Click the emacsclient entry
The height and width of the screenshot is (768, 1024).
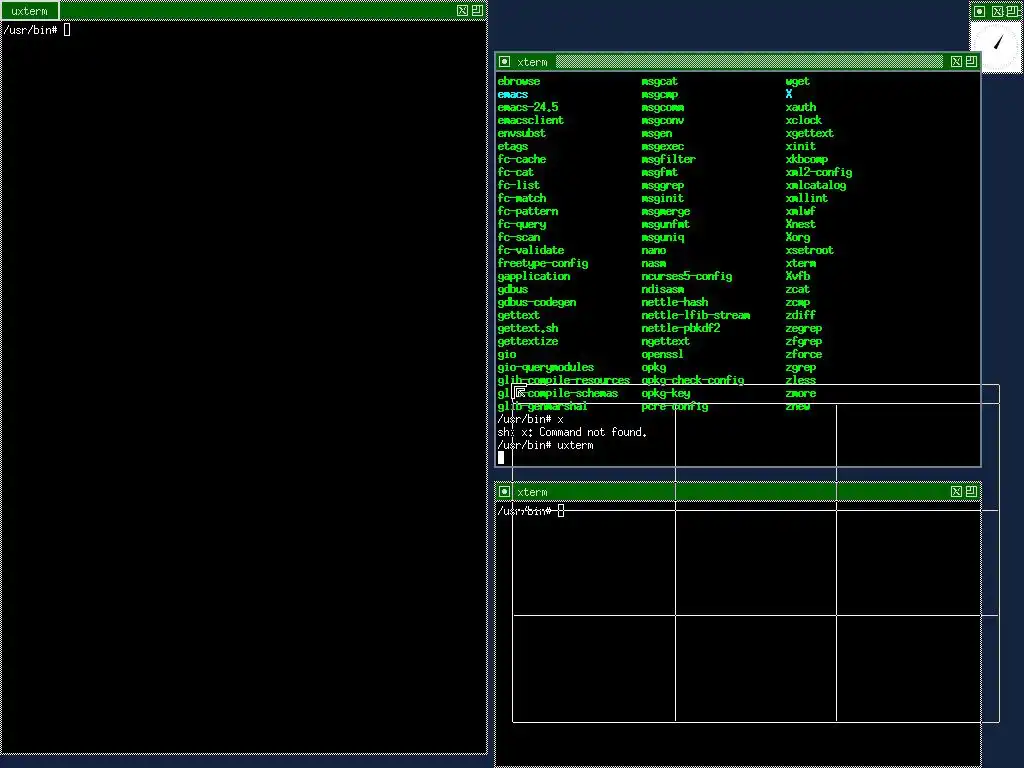click(530, 120)
